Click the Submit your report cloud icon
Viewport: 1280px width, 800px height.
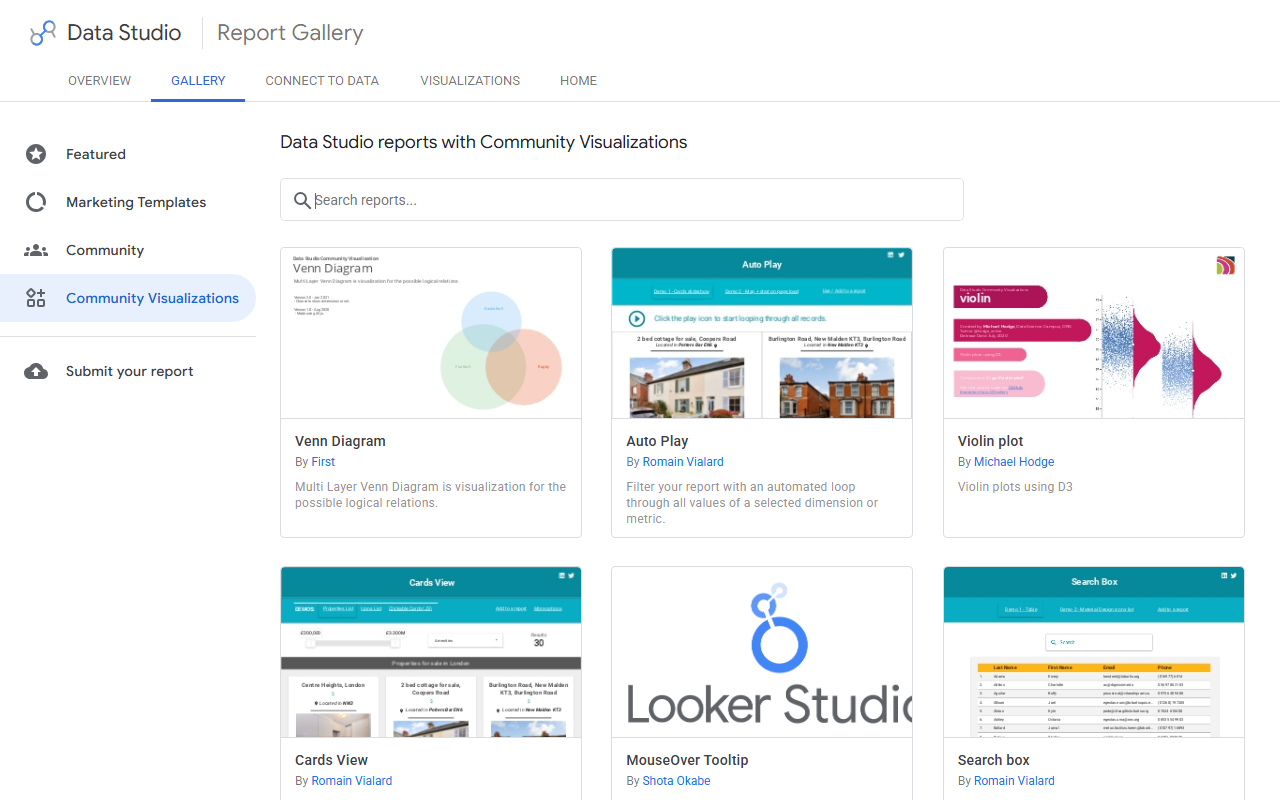[x=36, y=371]
